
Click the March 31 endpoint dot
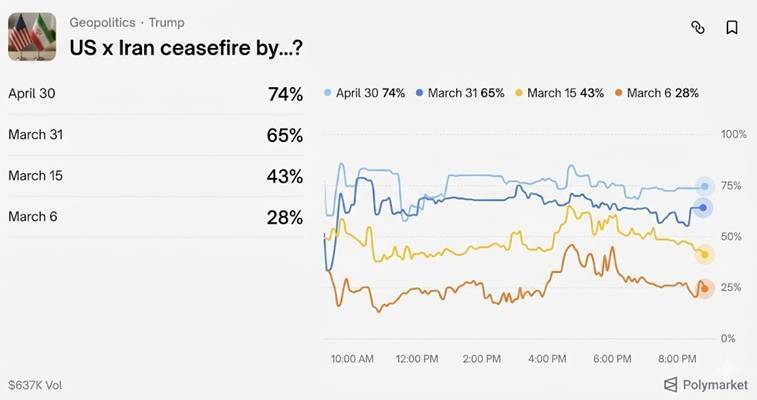coord(704,208)
